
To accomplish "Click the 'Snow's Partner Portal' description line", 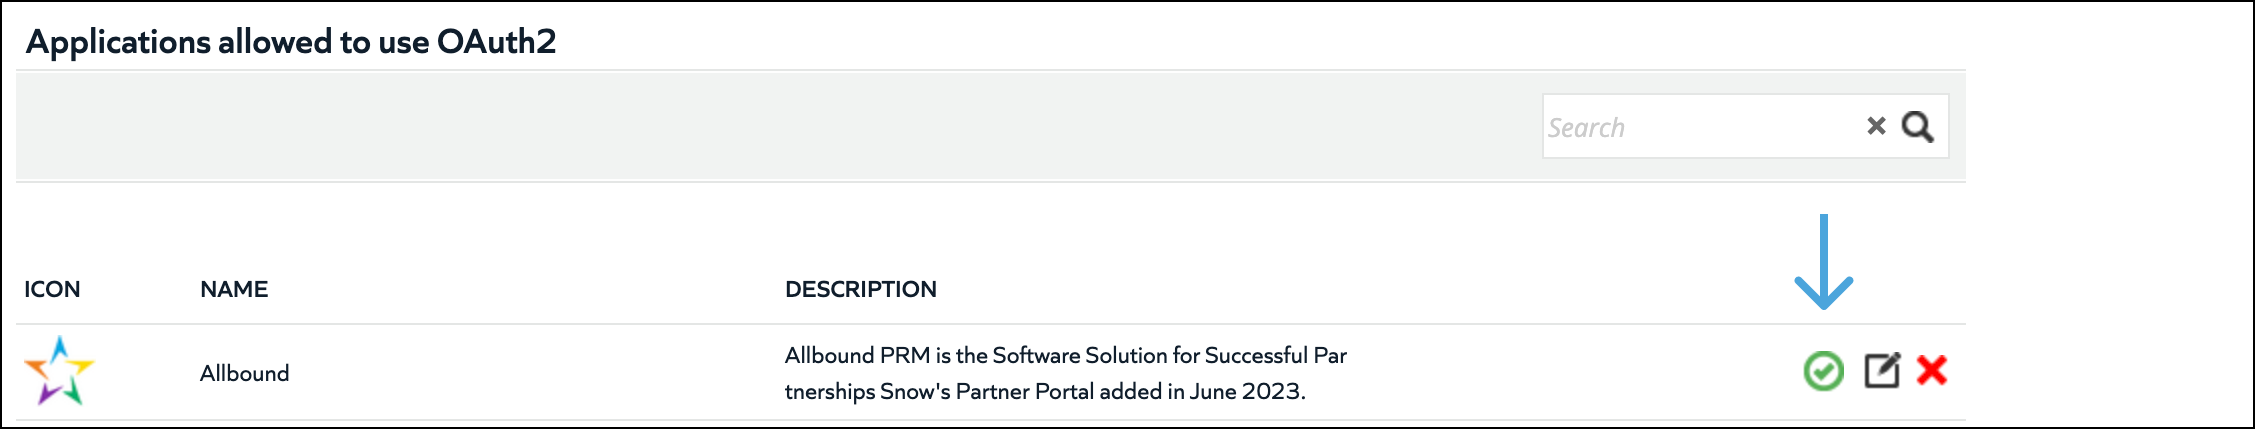I will pyautogui.click(x=1045, y=391).
